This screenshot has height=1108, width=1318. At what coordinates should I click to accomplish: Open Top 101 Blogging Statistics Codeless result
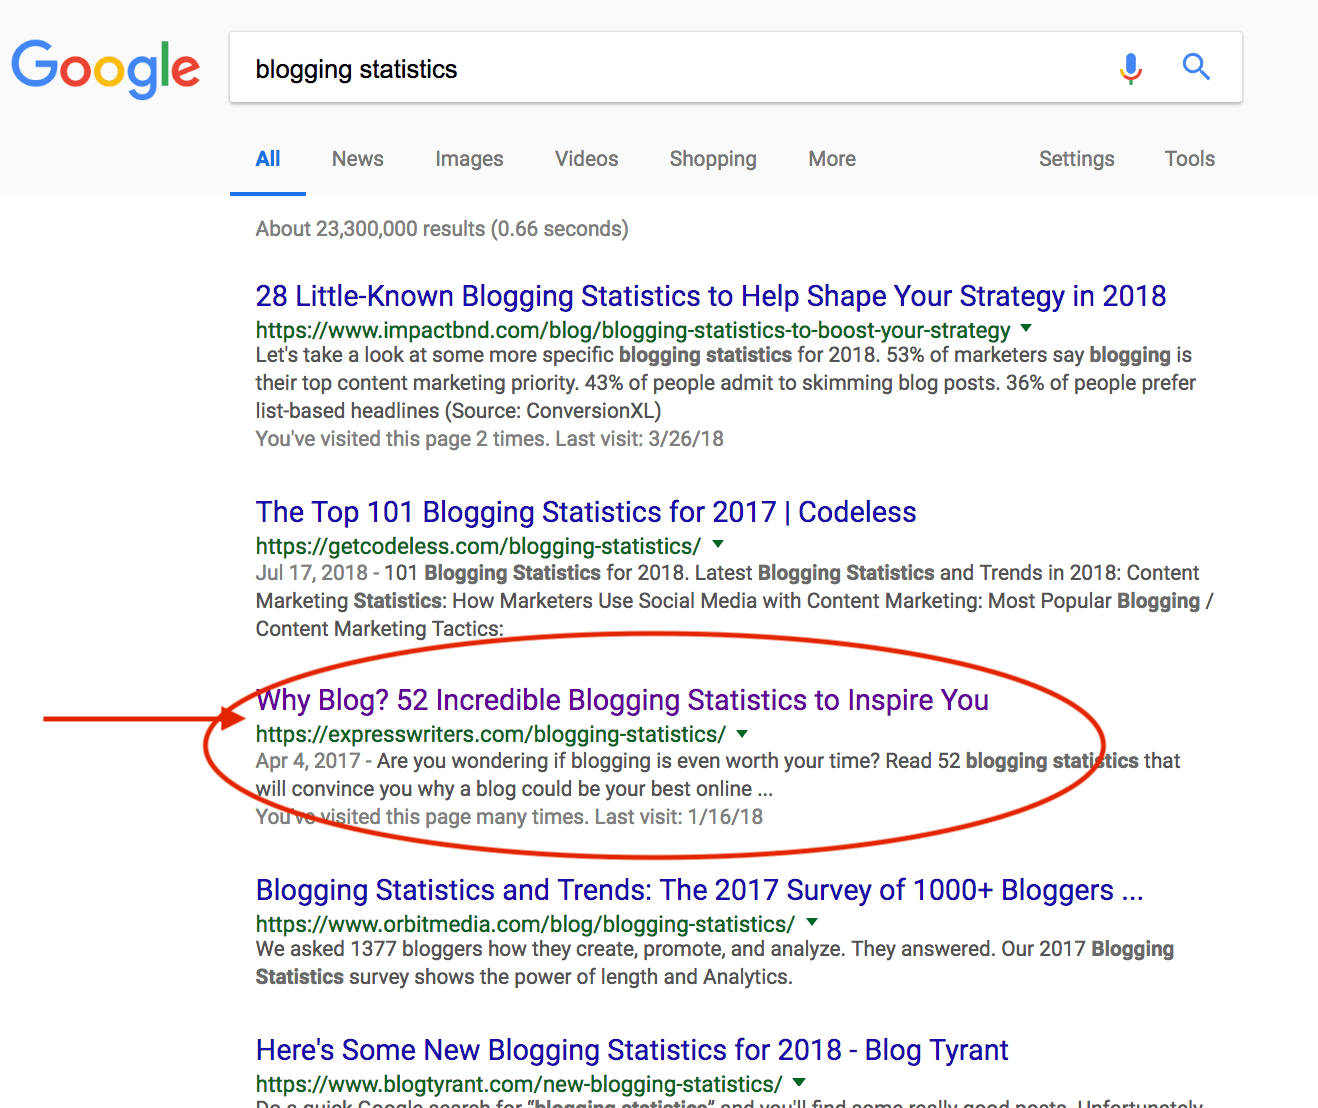586,512
